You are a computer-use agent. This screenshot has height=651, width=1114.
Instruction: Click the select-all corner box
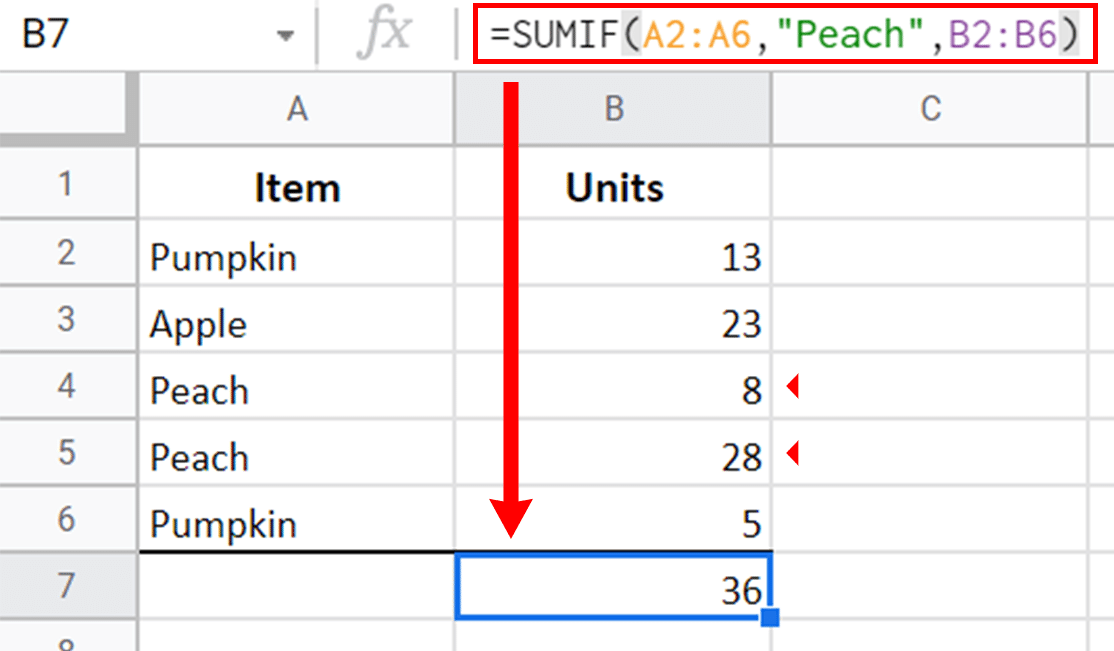coord(67,109)
